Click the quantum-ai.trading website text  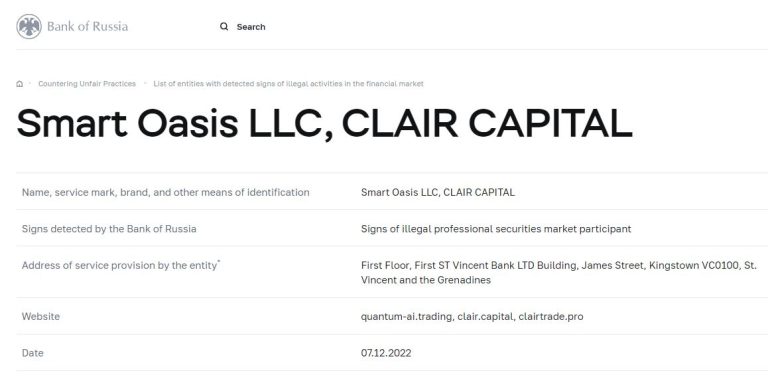click(x=407, y=316)
